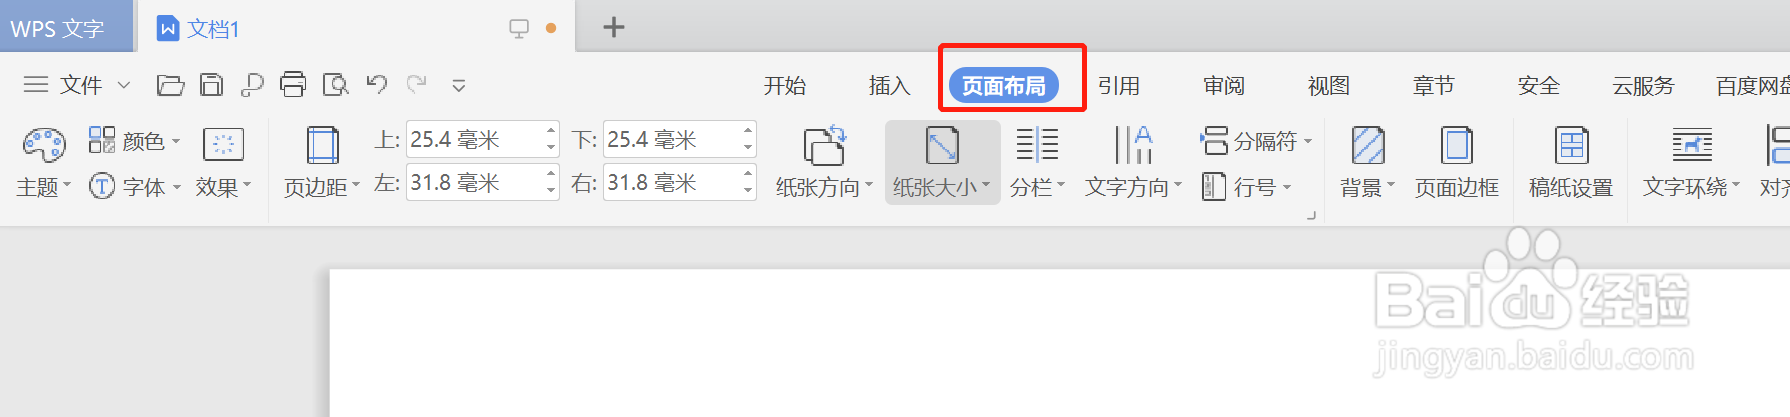Screen dimensions: 1790x417
Task: Open the 纸张方向 orientation icon
Action: click(825, 145)
